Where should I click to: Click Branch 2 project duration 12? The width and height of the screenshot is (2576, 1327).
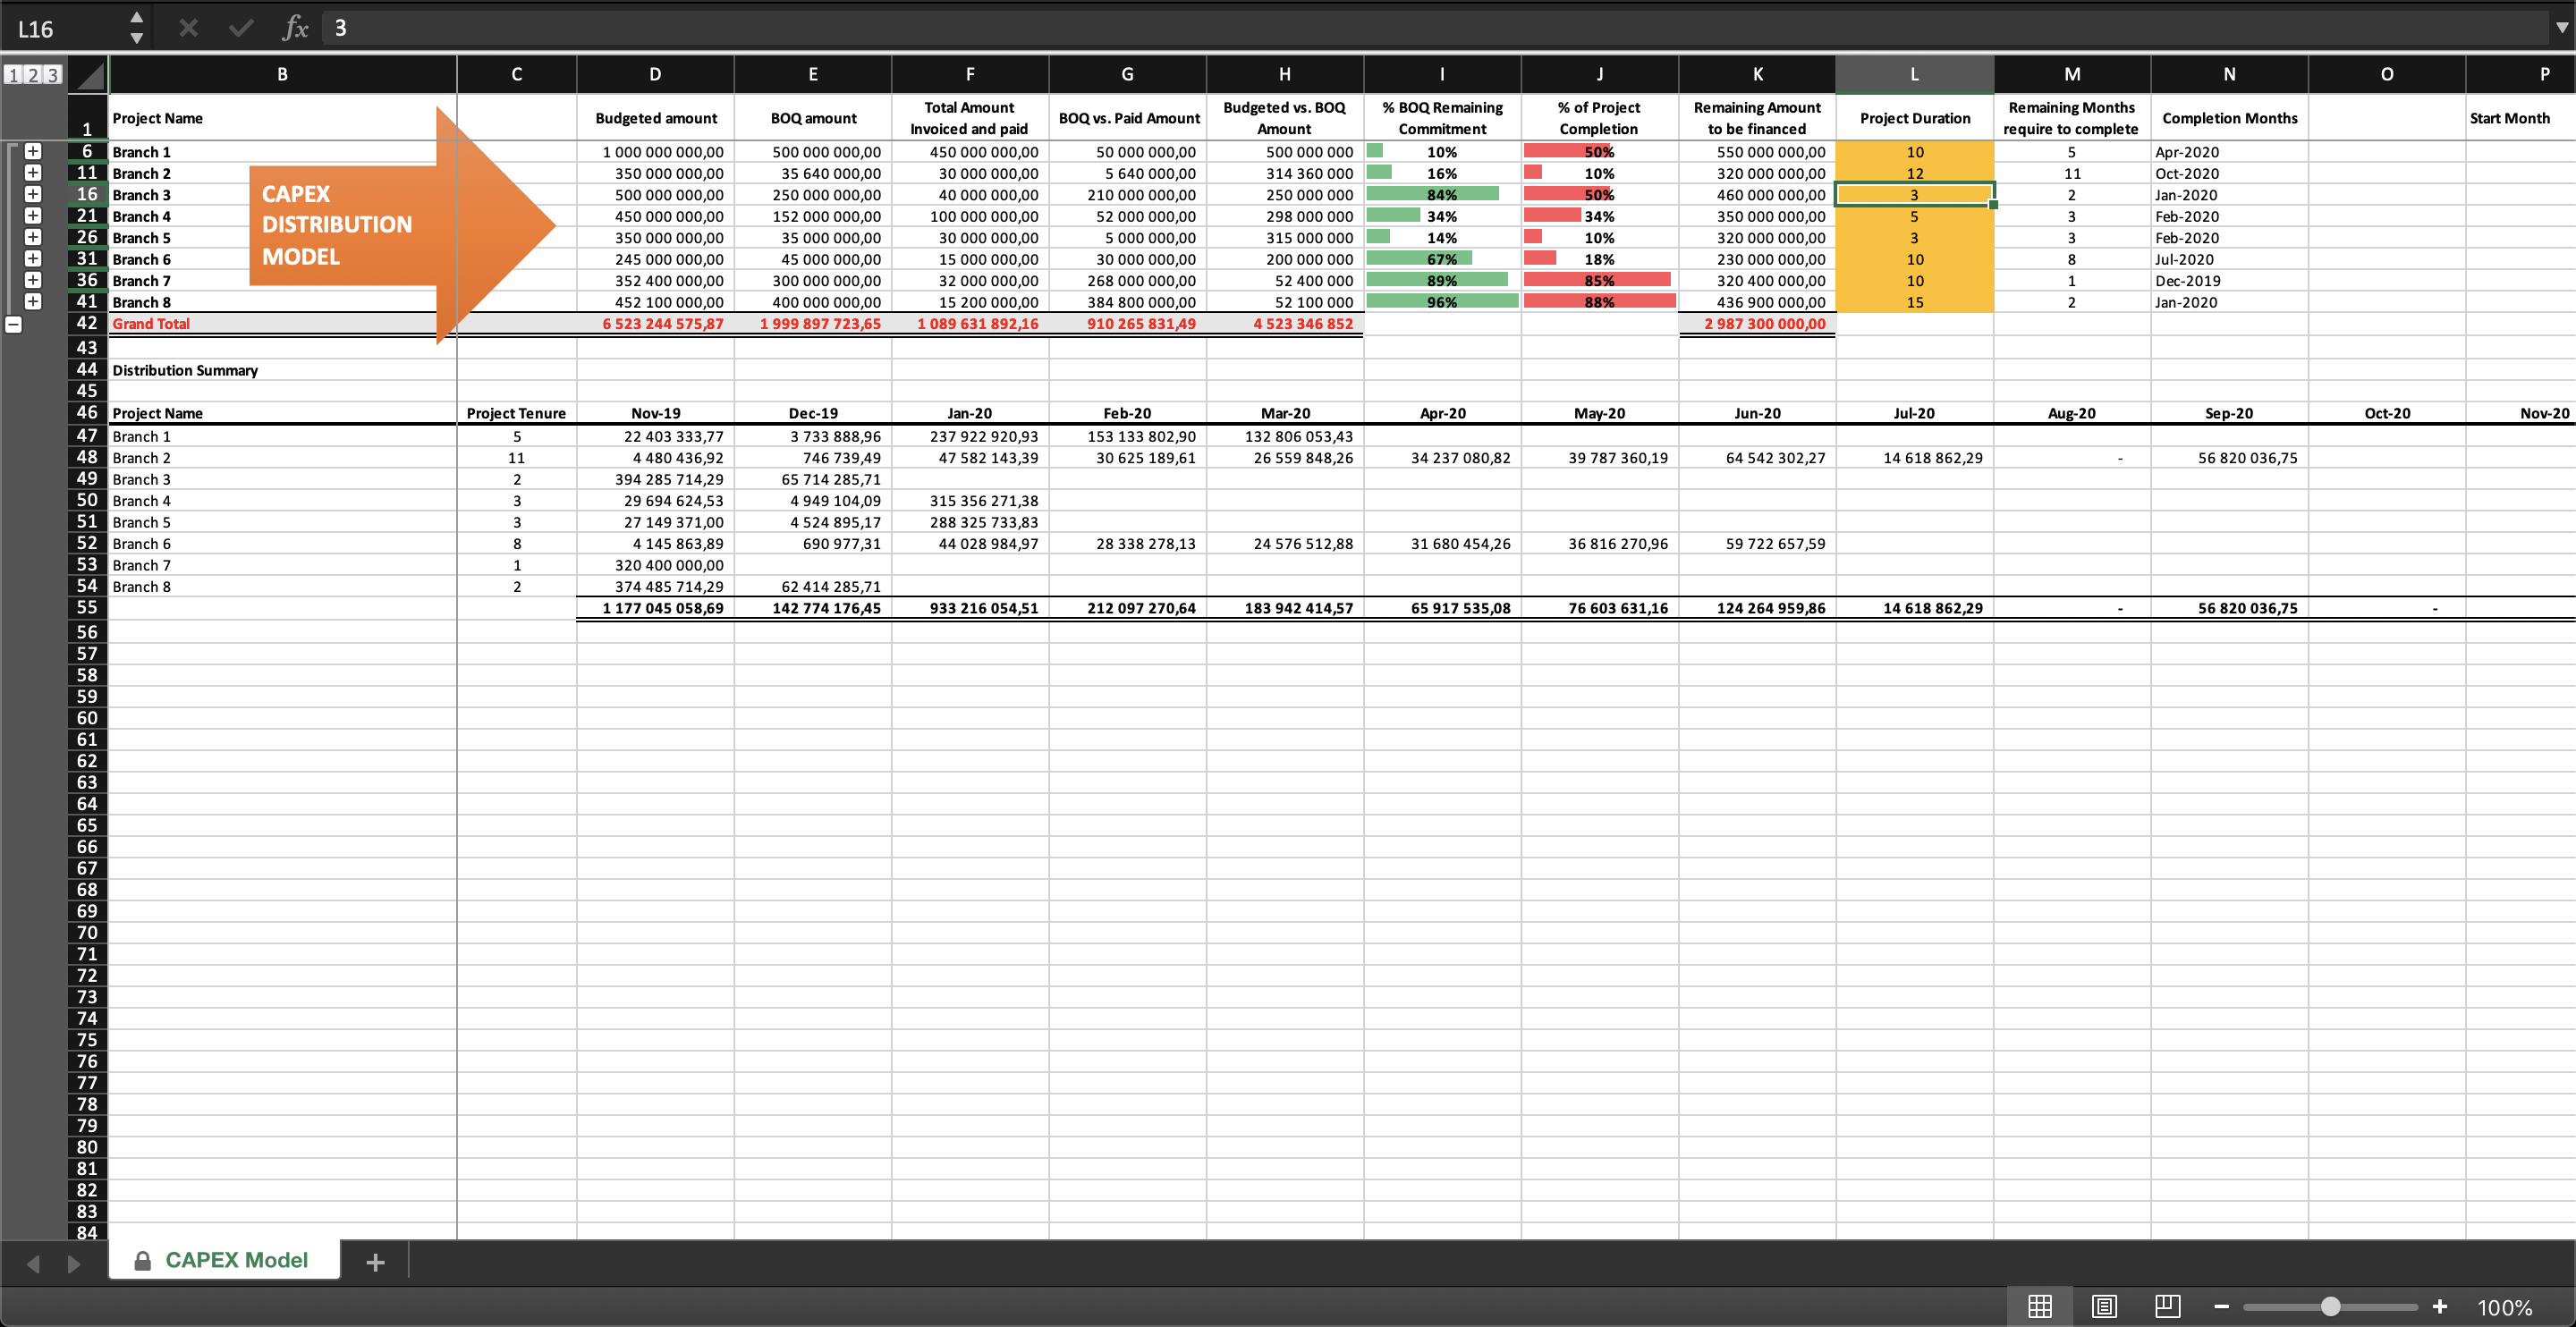[1915, 173]
